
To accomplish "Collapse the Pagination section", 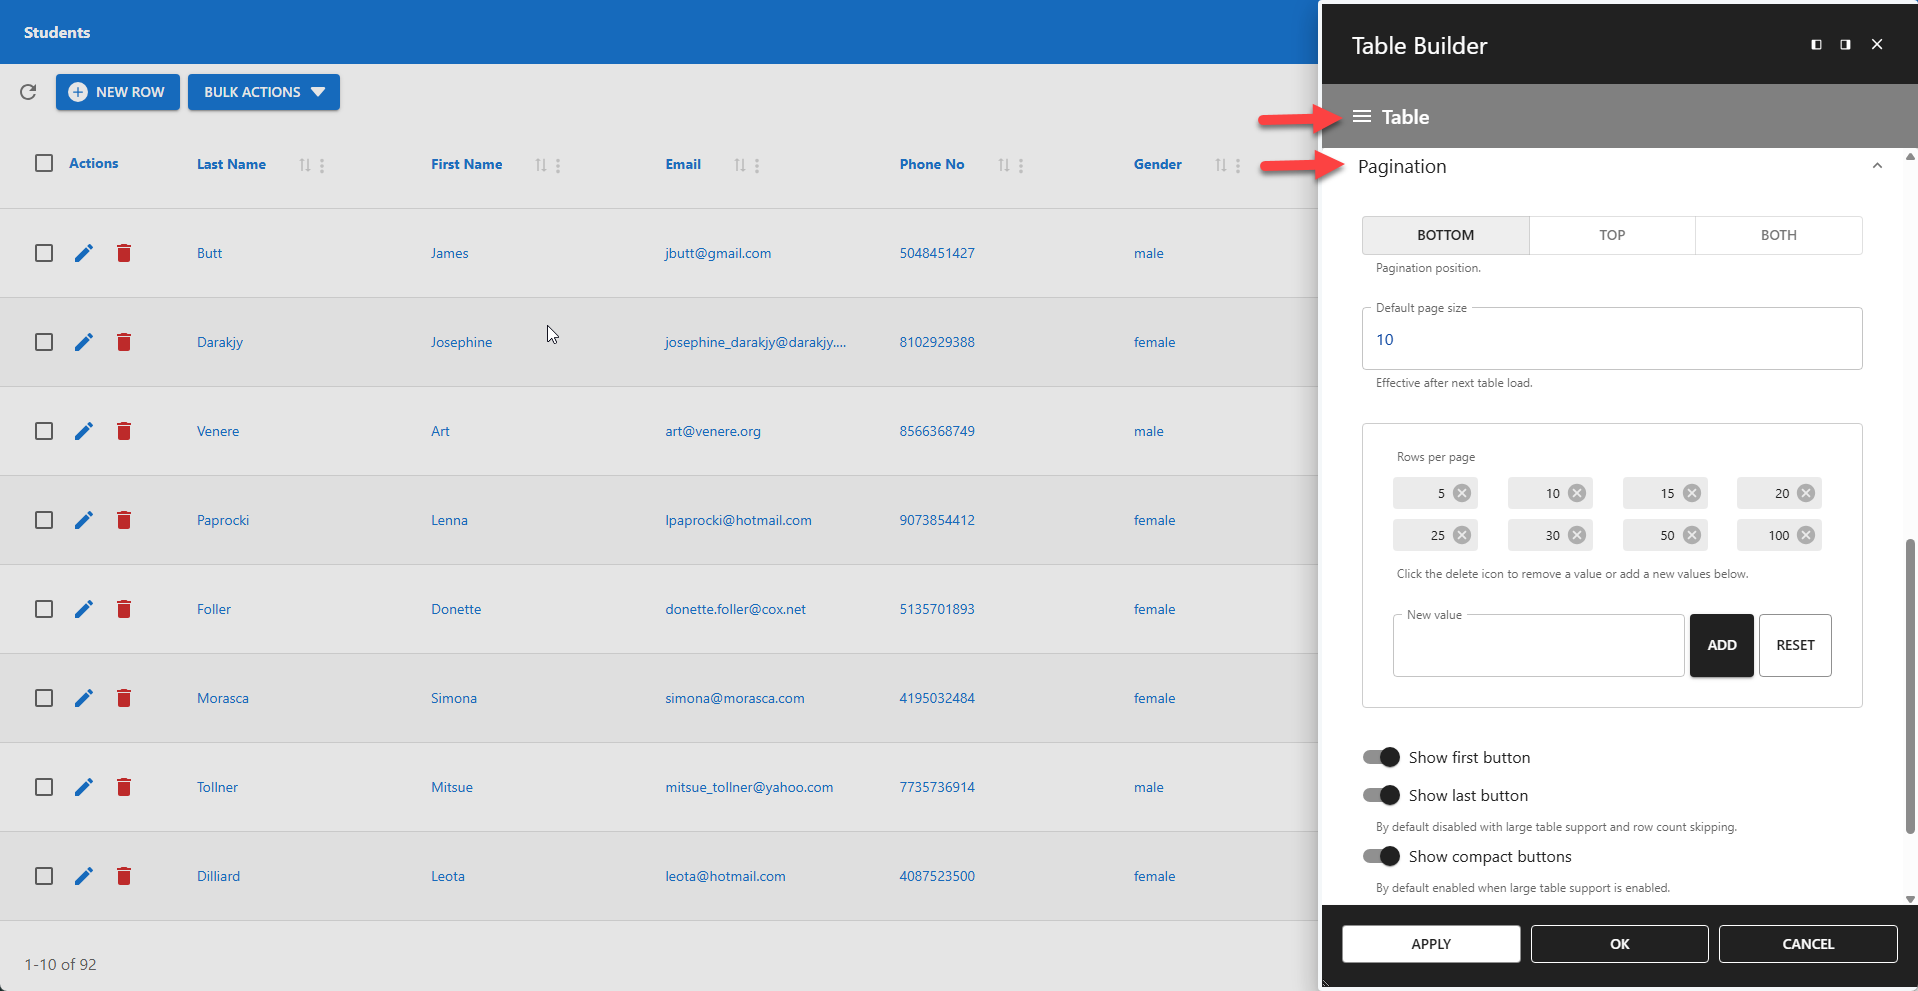I will click(1877, 165).
